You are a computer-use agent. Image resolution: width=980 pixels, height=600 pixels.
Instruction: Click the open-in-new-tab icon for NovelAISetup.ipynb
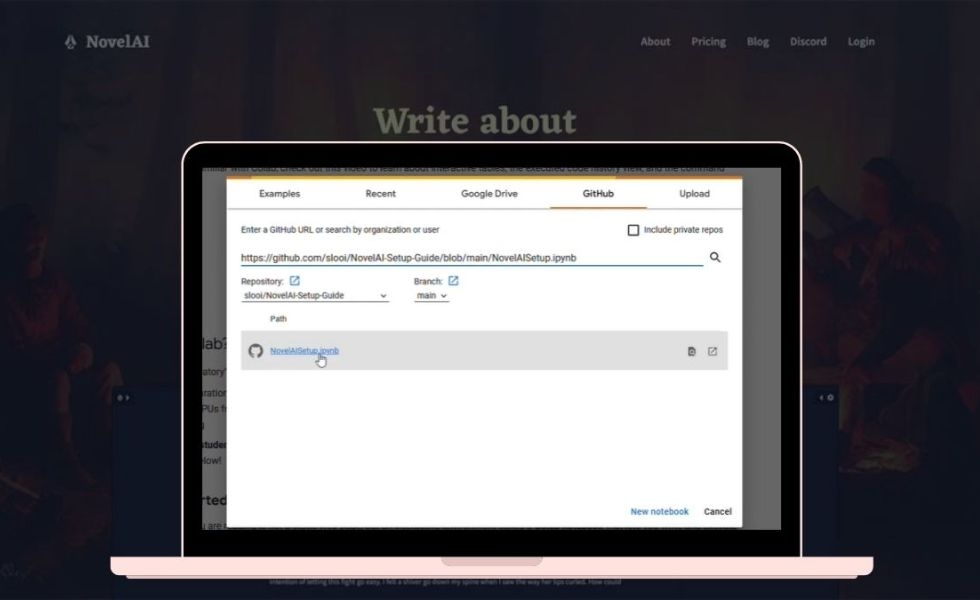point(712,351)
